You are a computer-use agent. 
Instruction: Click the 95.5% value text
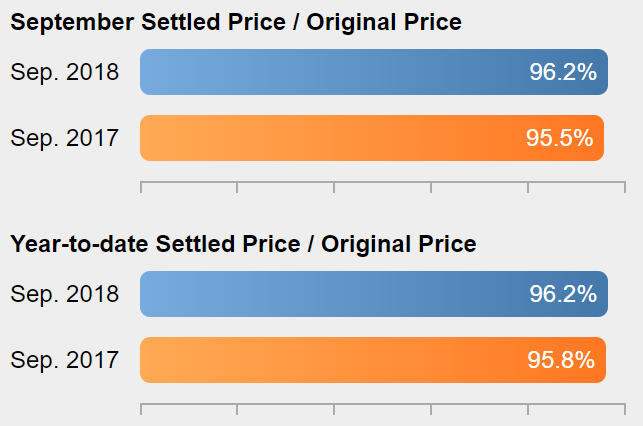559,138
